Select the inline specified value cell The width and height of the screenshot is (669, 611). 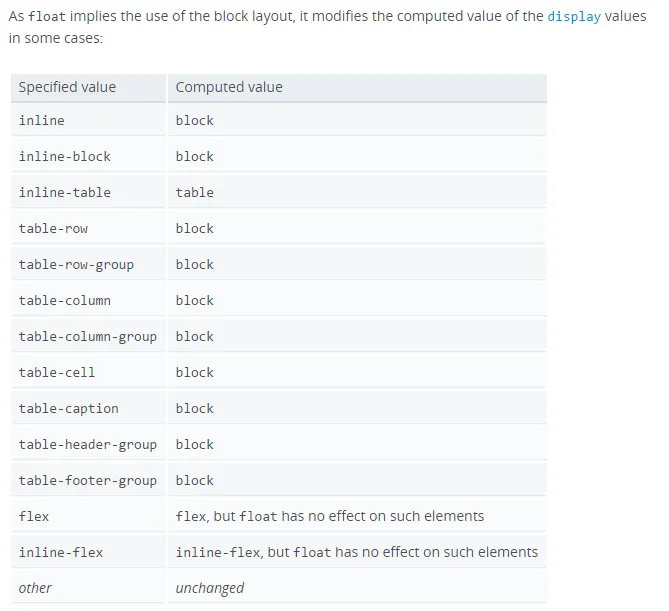coord(88,120)
